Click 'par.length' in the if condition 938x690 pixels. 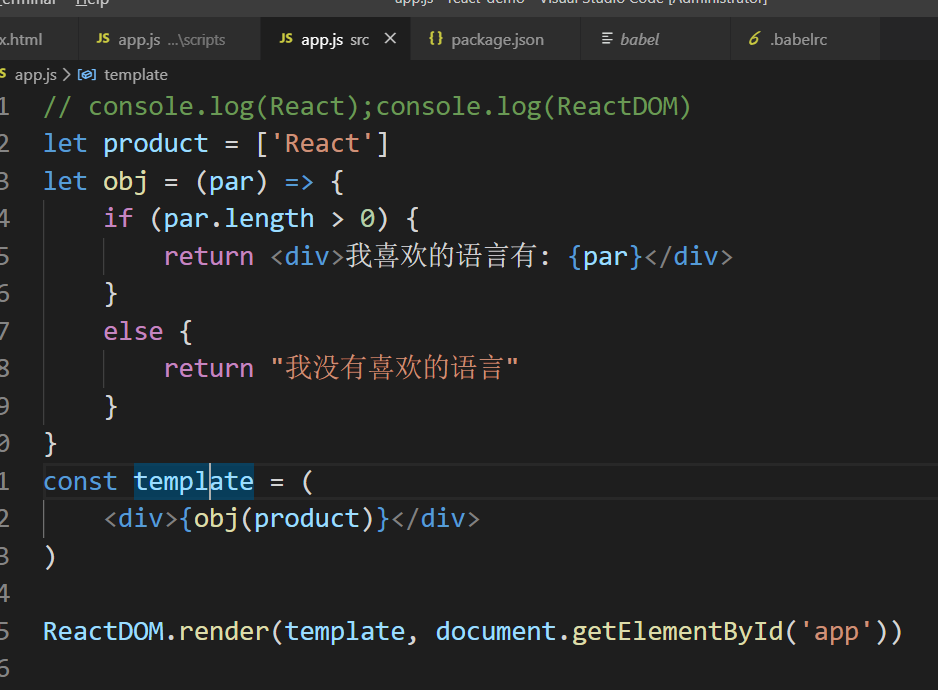coord(239,220)
